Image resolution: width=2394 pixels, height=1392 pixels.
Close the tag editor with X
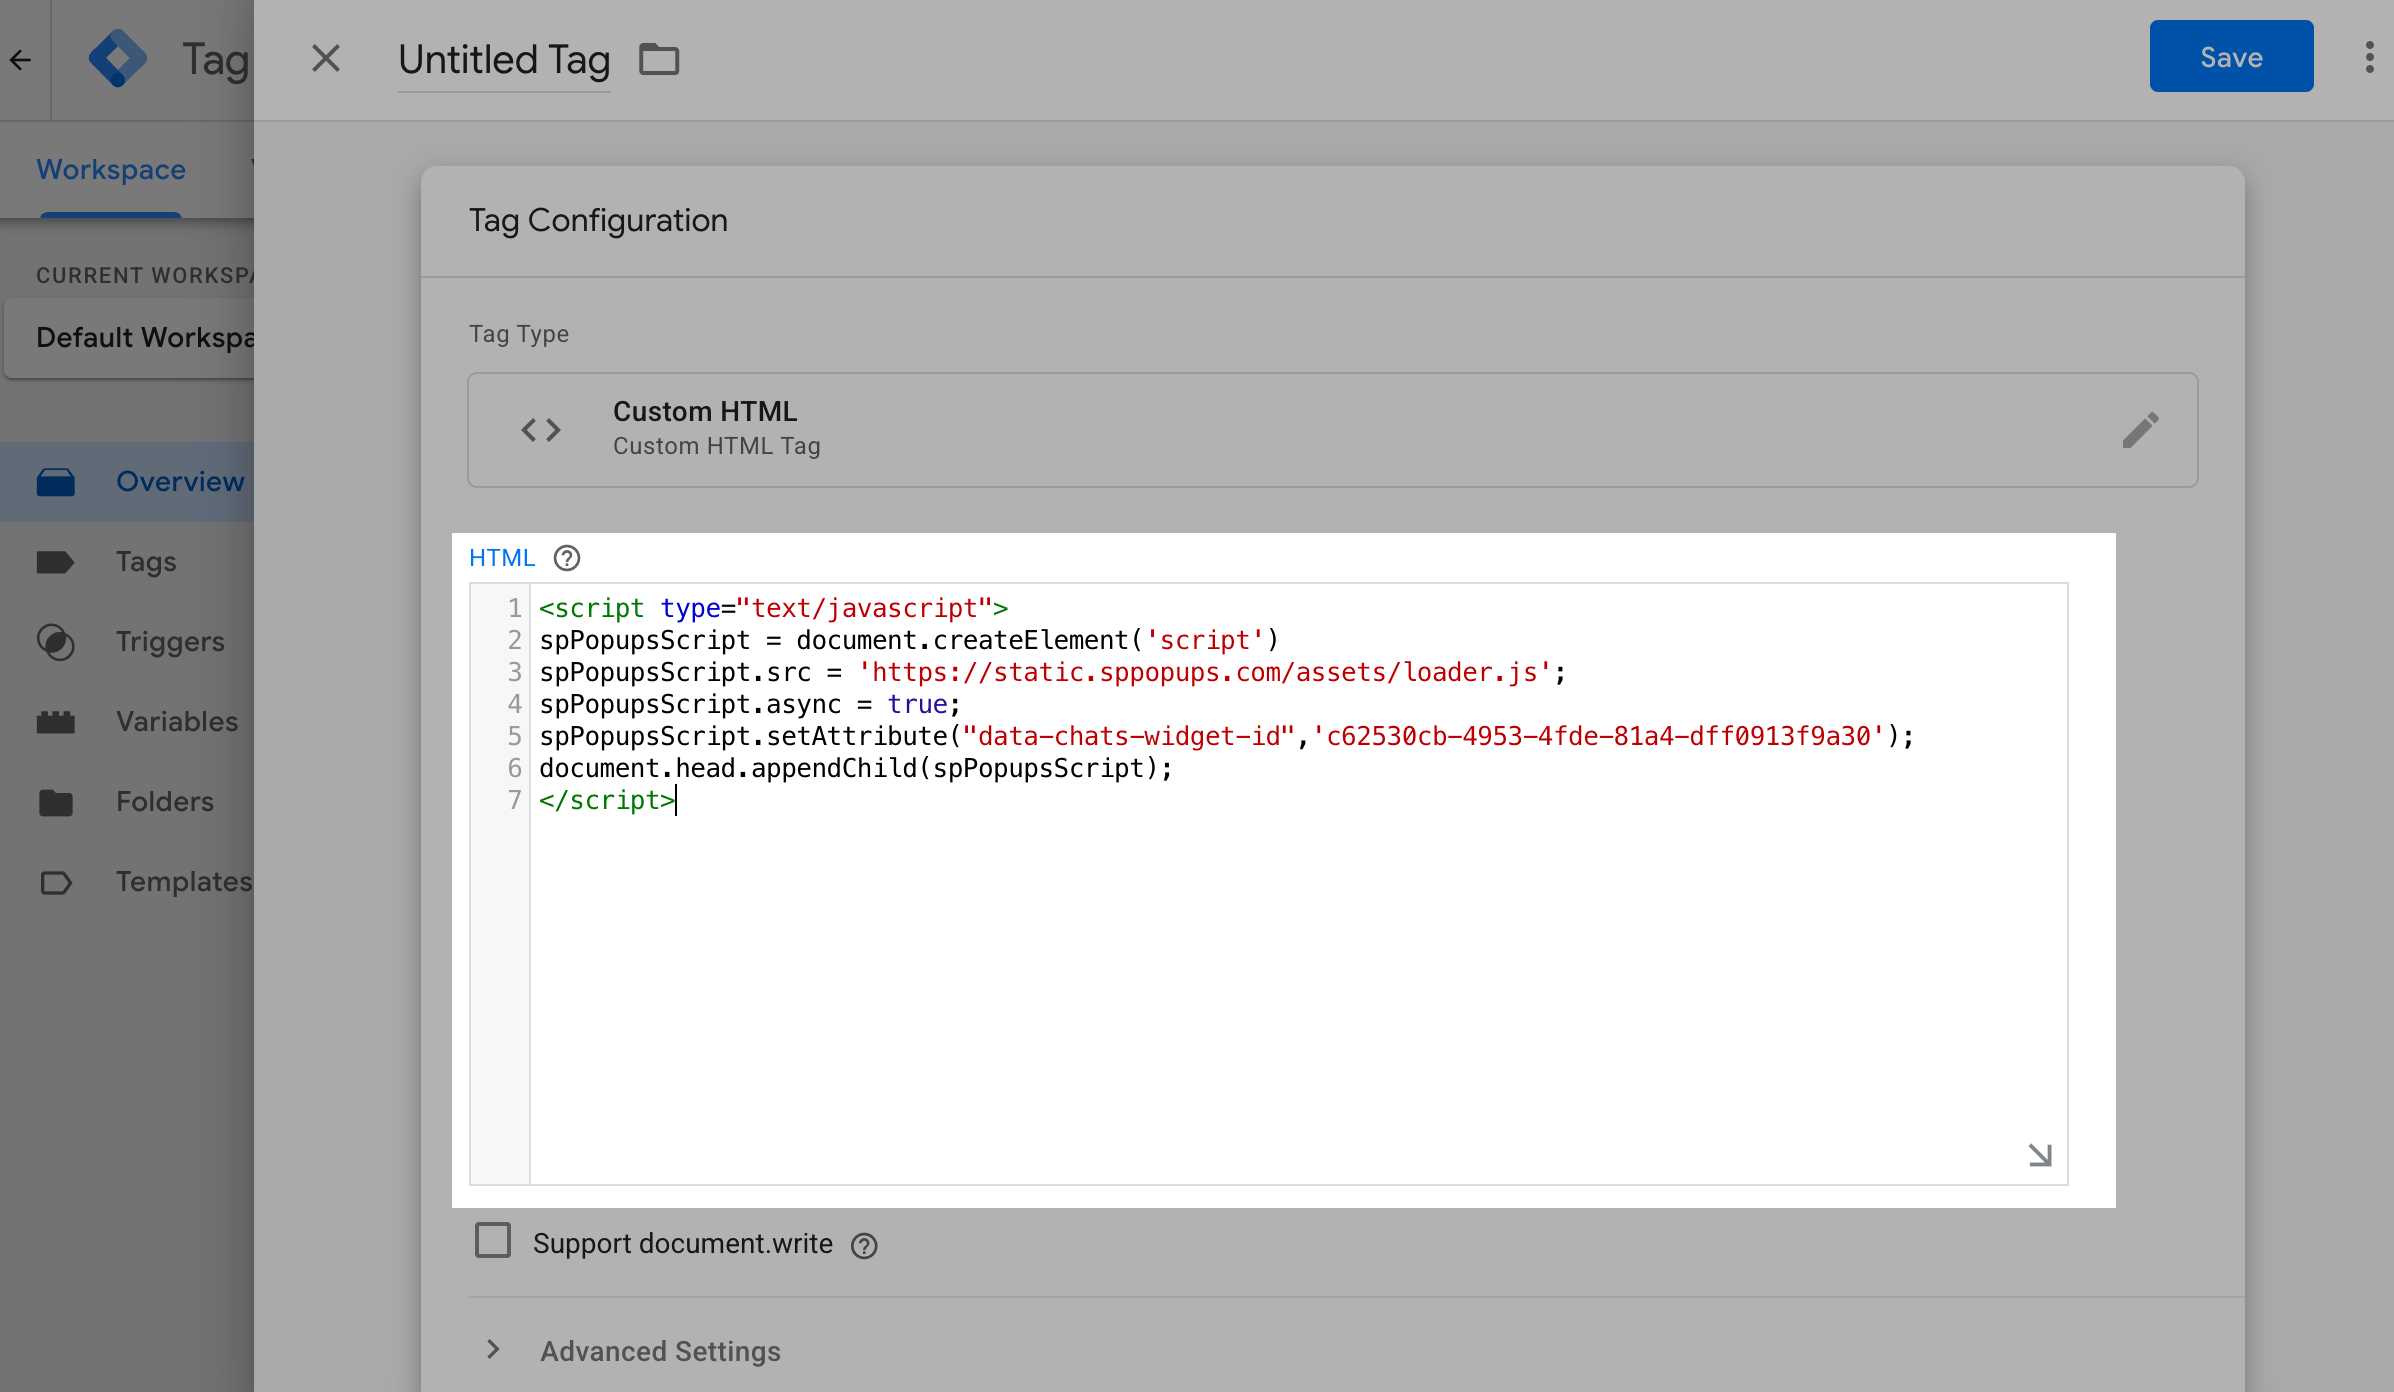[x=326, y=59]
